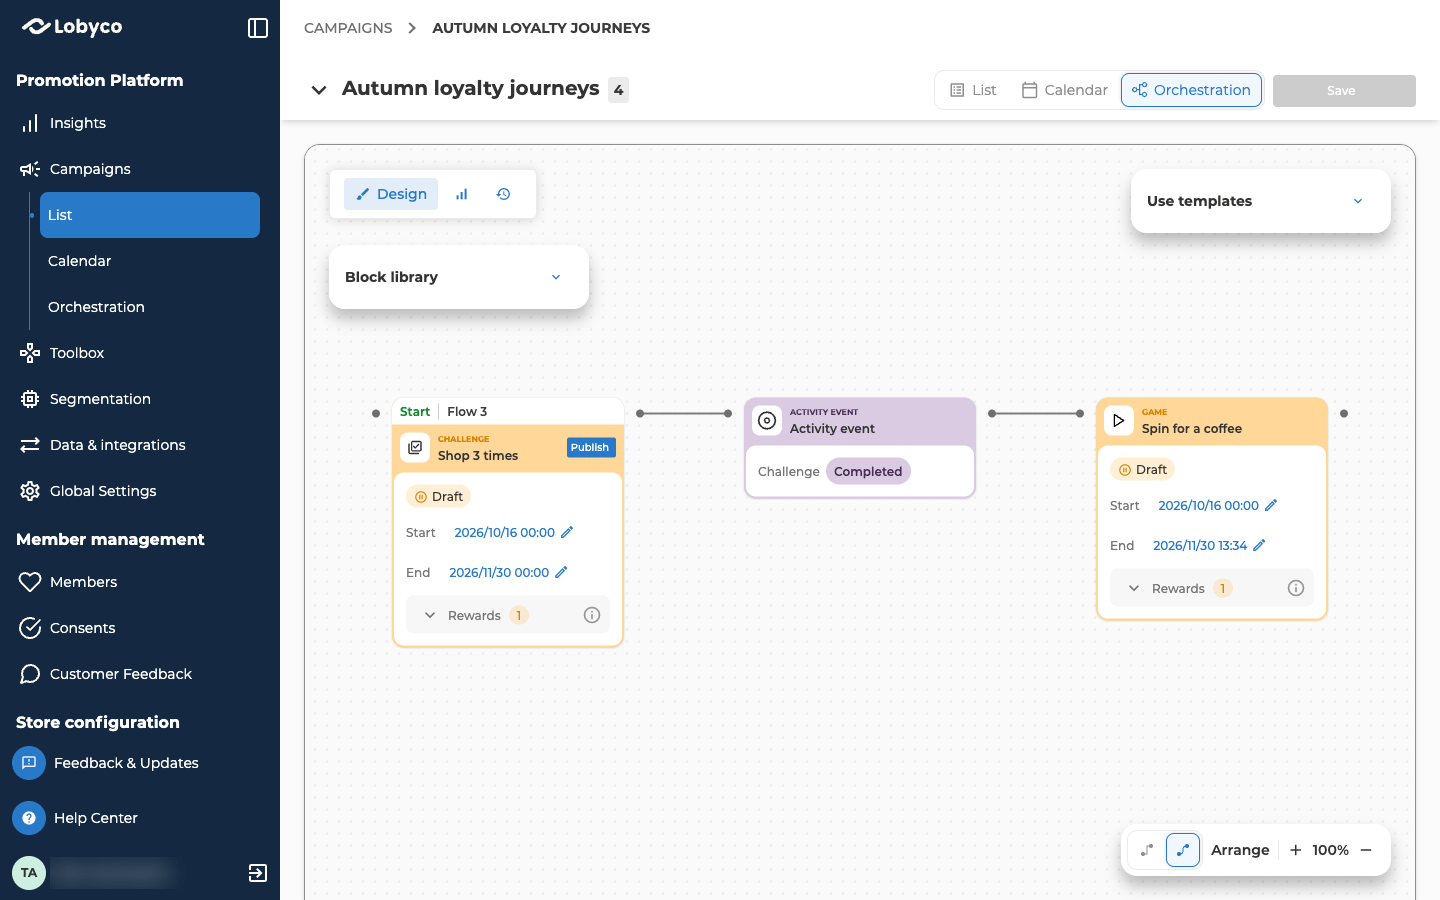Select the curved connector line style
The width and height of the screenshot is (1440, 900).
pos(1183,850)
